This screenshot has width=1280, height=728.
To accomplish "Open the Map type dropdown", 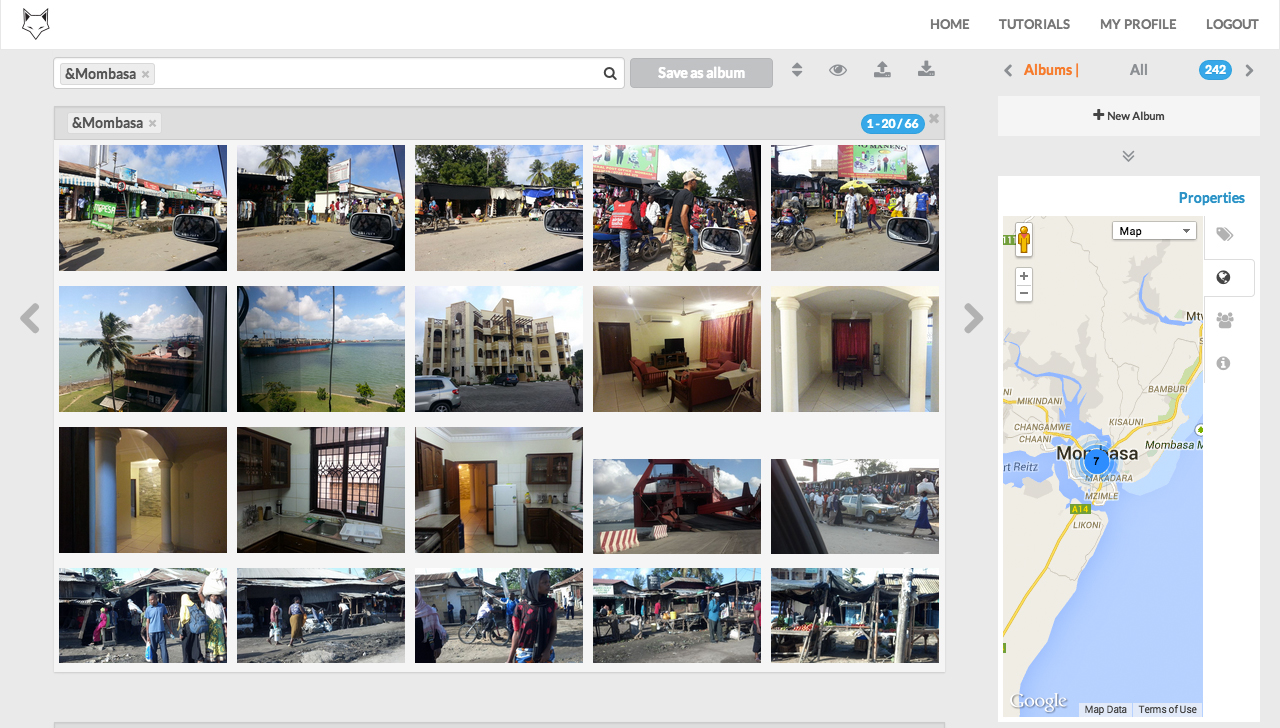I will point(1154,231).
